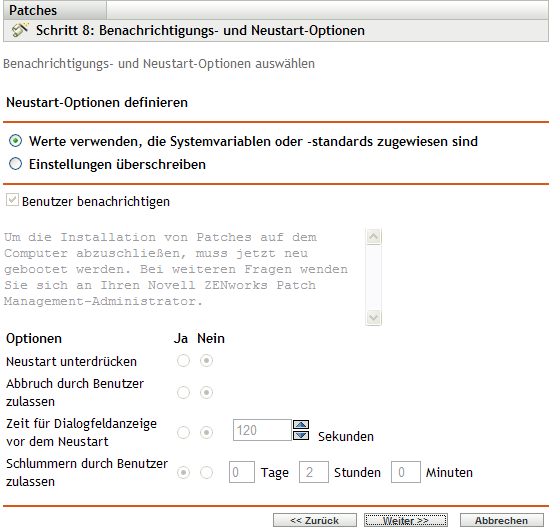
Task: Click the 'Neustart-Optionen definieren' heading
Action: 97,102
